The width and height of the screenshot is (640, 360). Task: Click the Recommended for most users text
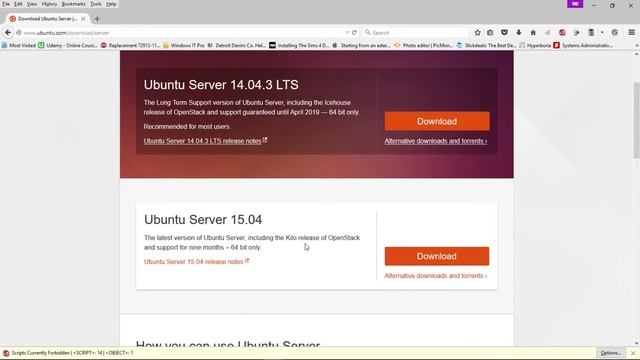[187, 127]
